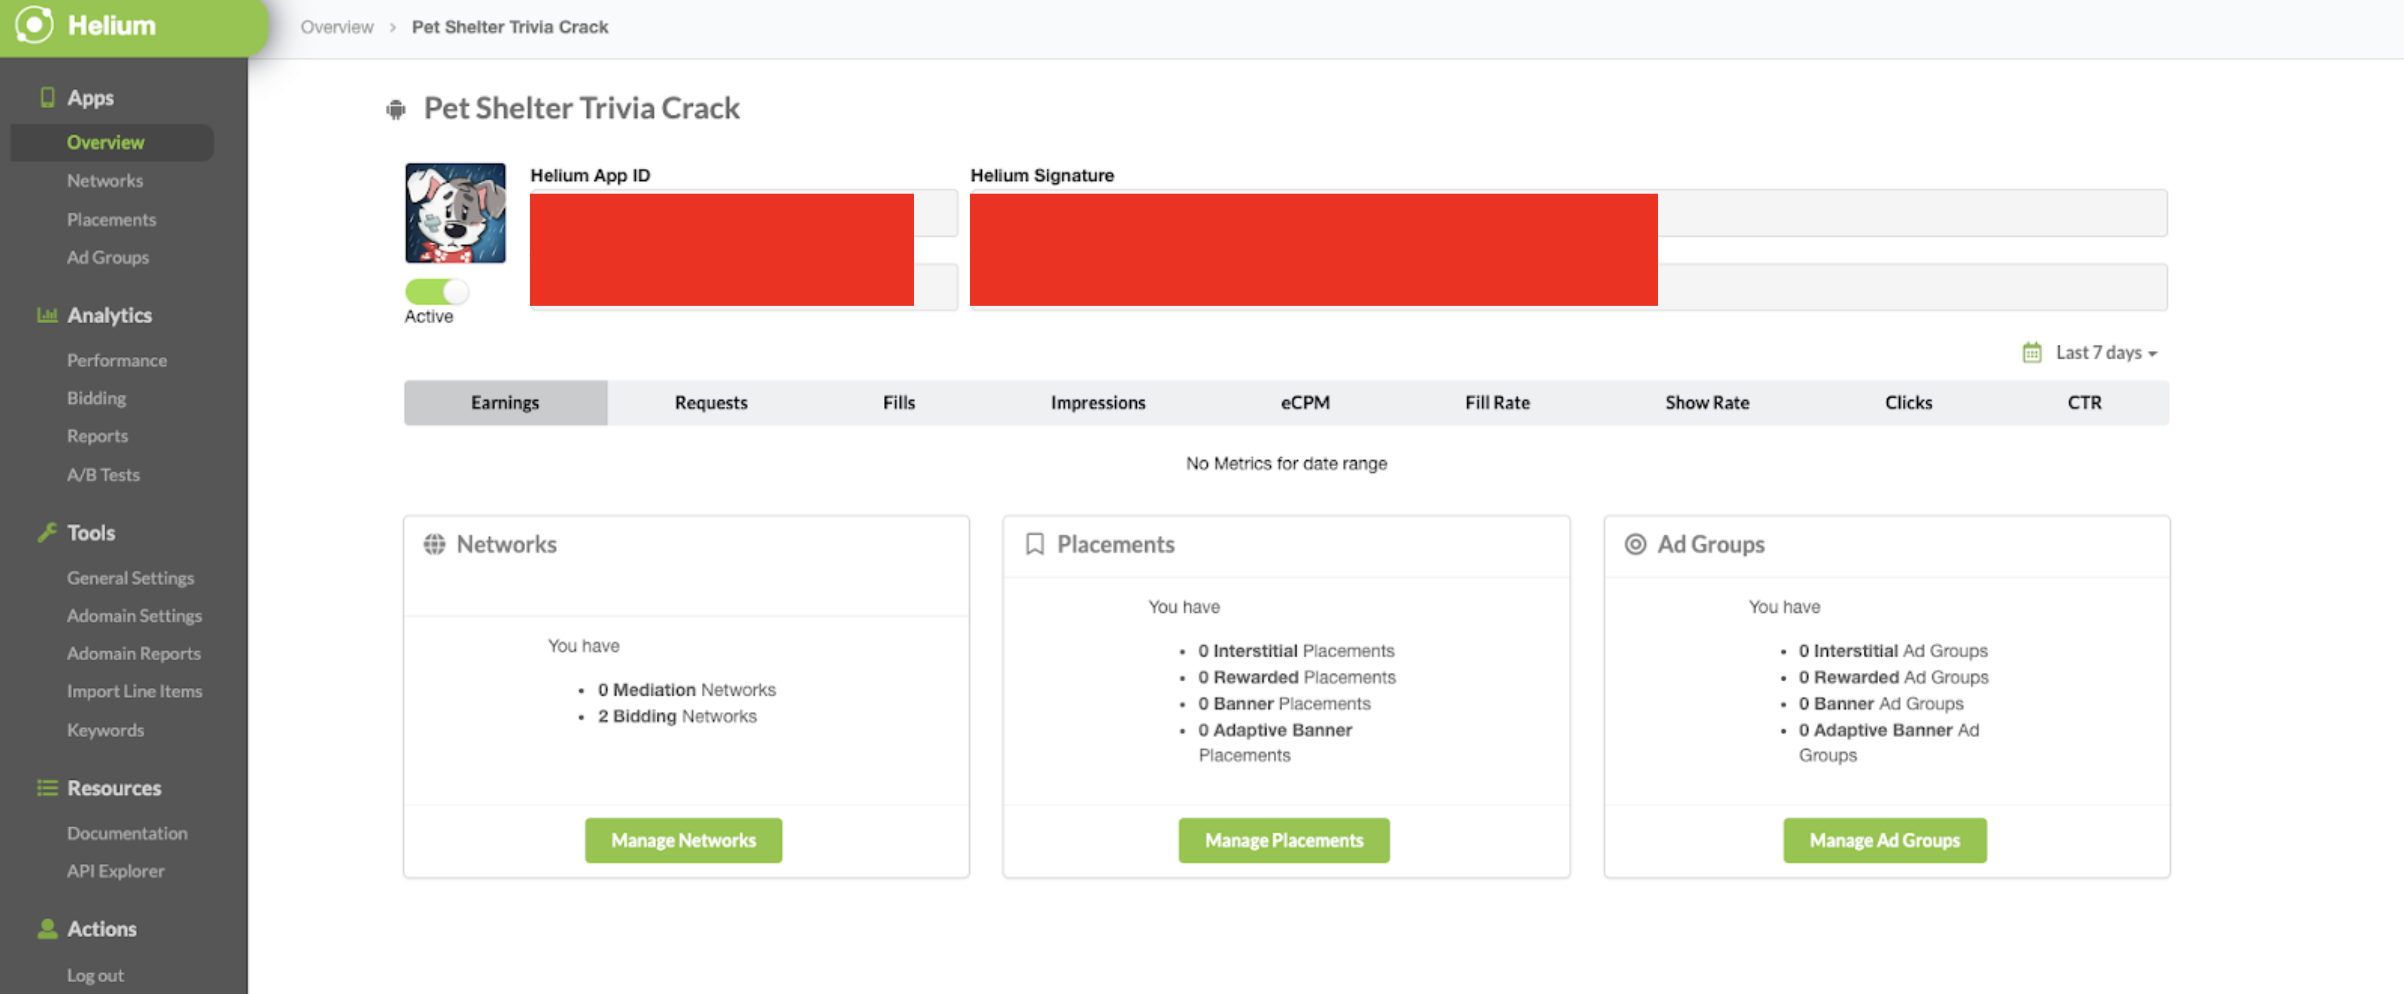The image size is (2404, 994).
Task: Click the globe icon in Networks card
Action: point(434,544)
